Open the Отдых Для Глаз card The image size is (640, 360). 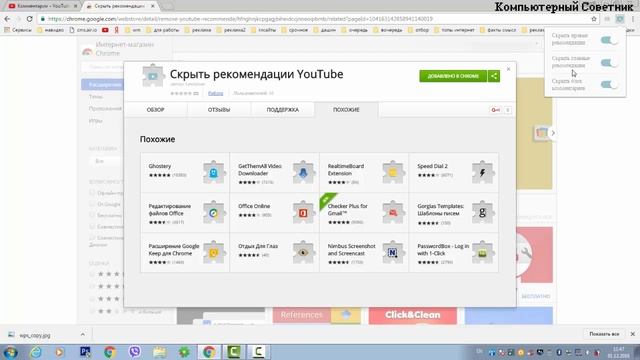[274, 252]
